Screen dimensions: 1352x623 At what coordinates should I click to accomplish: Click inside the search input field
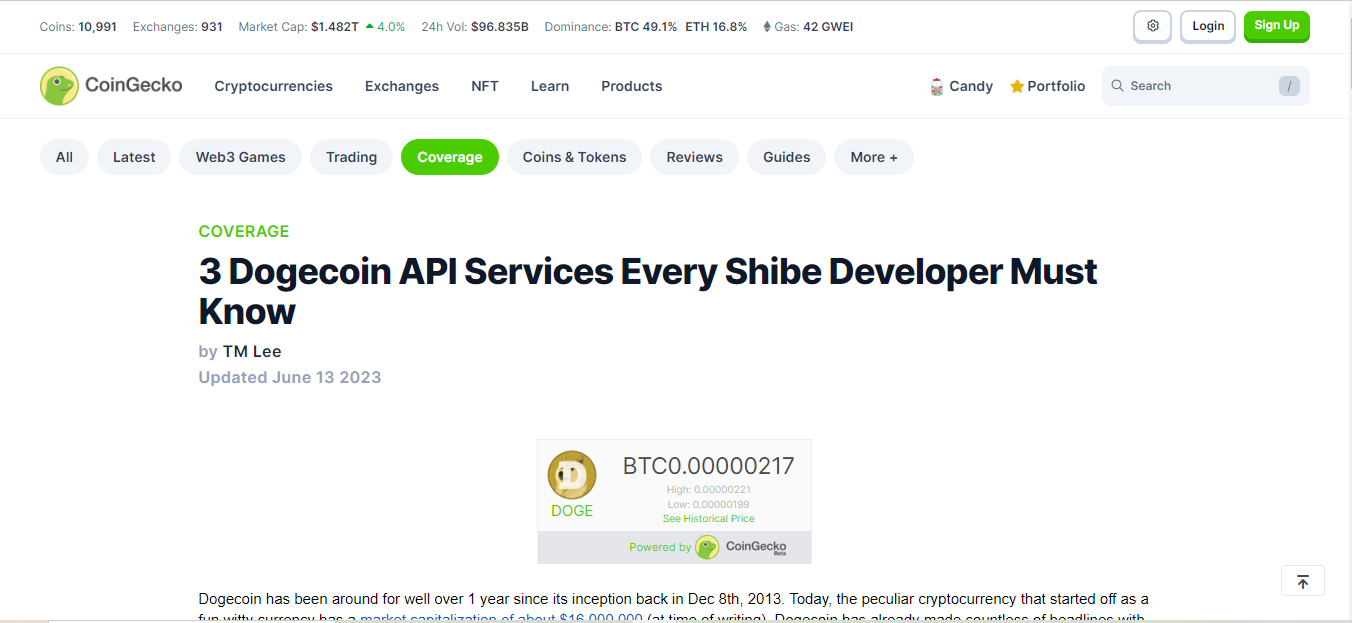[1190, 86]
